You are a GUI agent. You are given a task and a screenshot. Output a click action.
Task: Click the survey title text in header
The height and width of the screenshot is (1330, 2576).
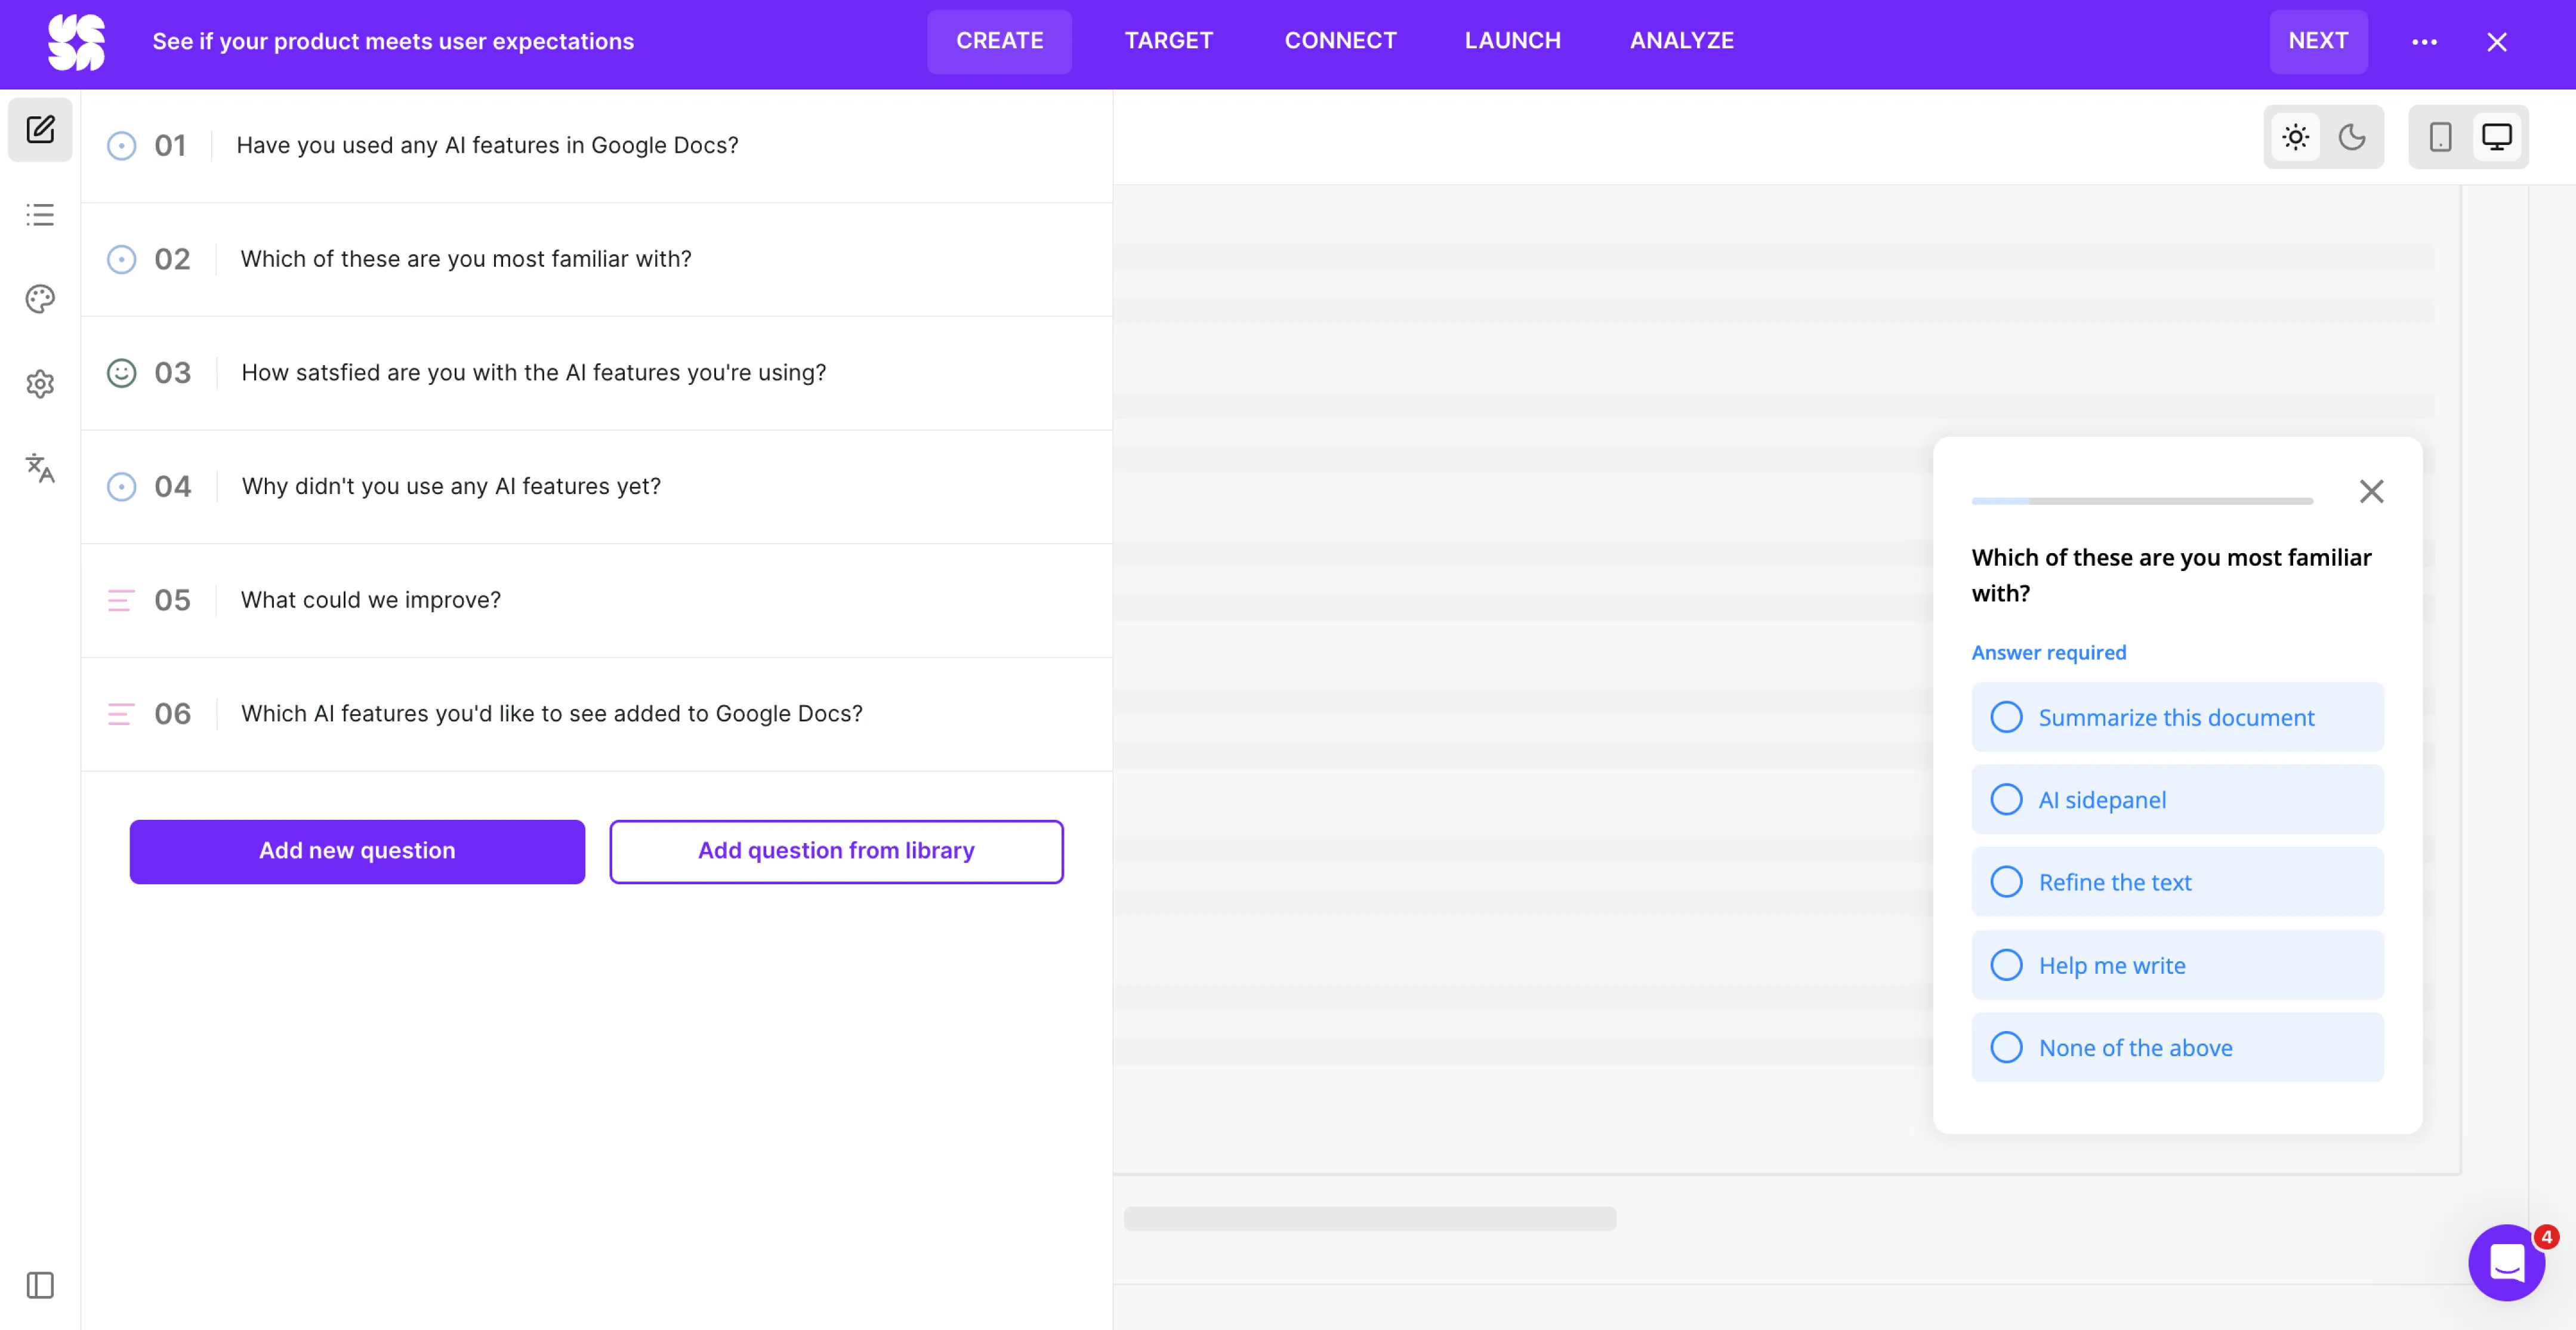tap(393, 42)
